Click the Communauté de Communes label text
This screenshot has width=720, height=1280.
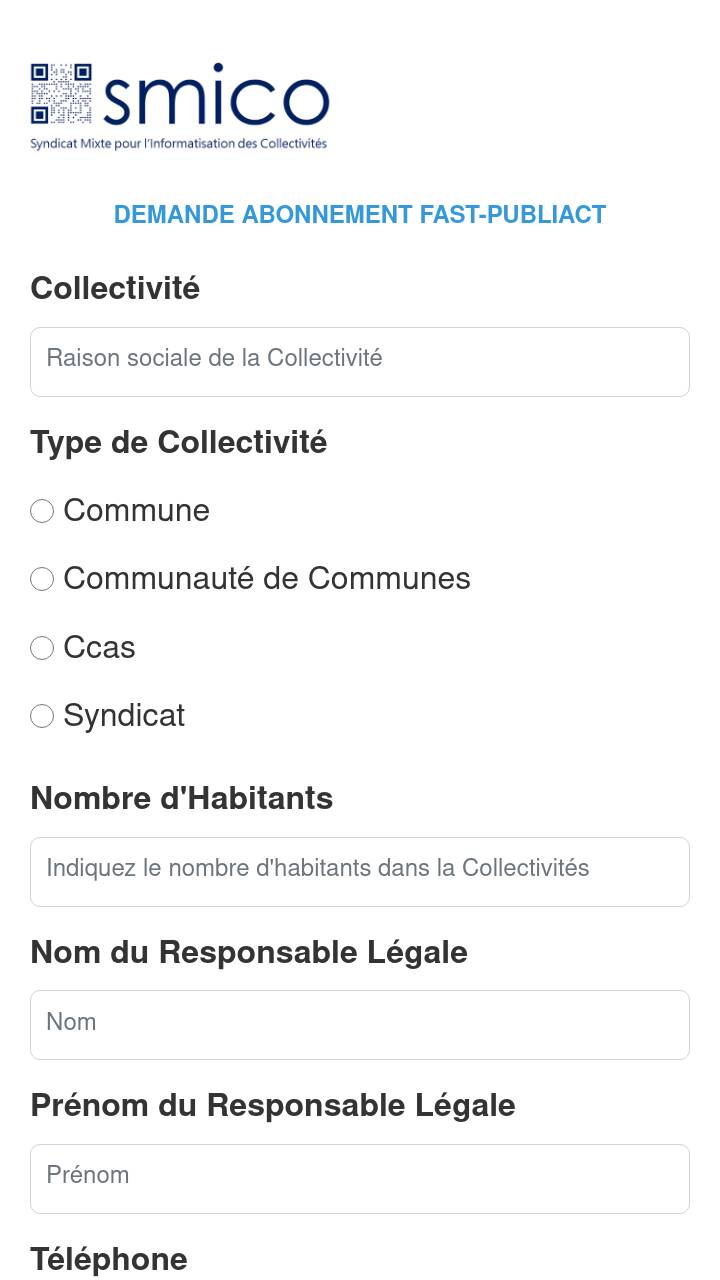click(267, 579)
